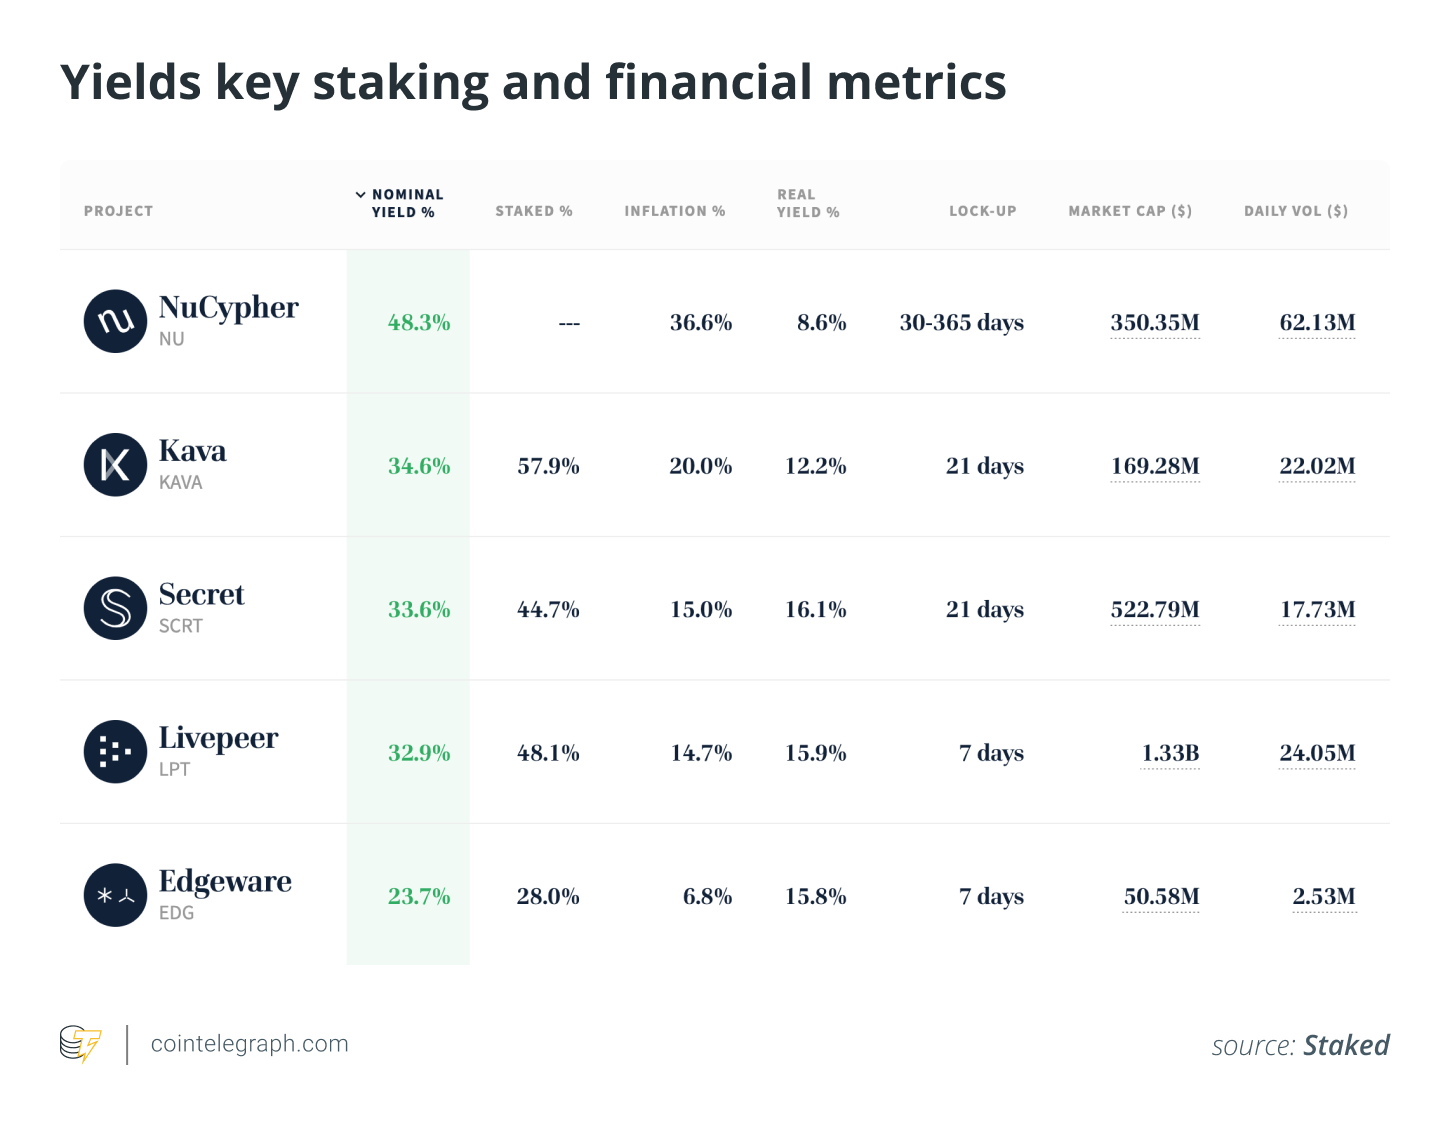Click the Livepeer logo icon
The image size is (1450, 1125).
(x=115, y=752)
